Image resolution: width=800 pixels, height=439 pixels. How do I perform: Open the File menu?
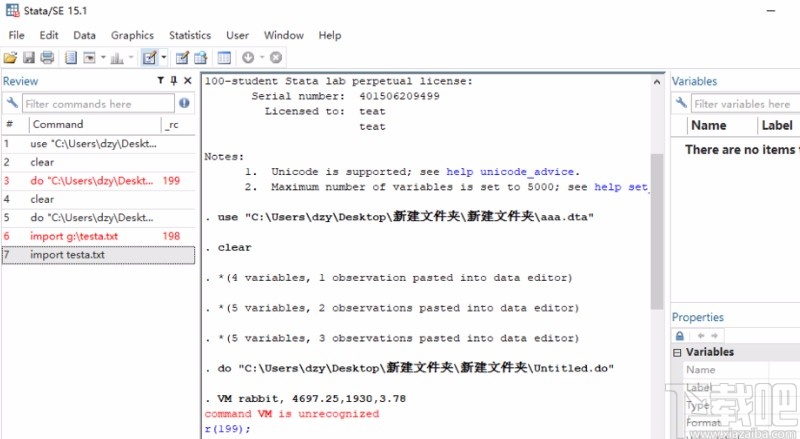point(16,35)
